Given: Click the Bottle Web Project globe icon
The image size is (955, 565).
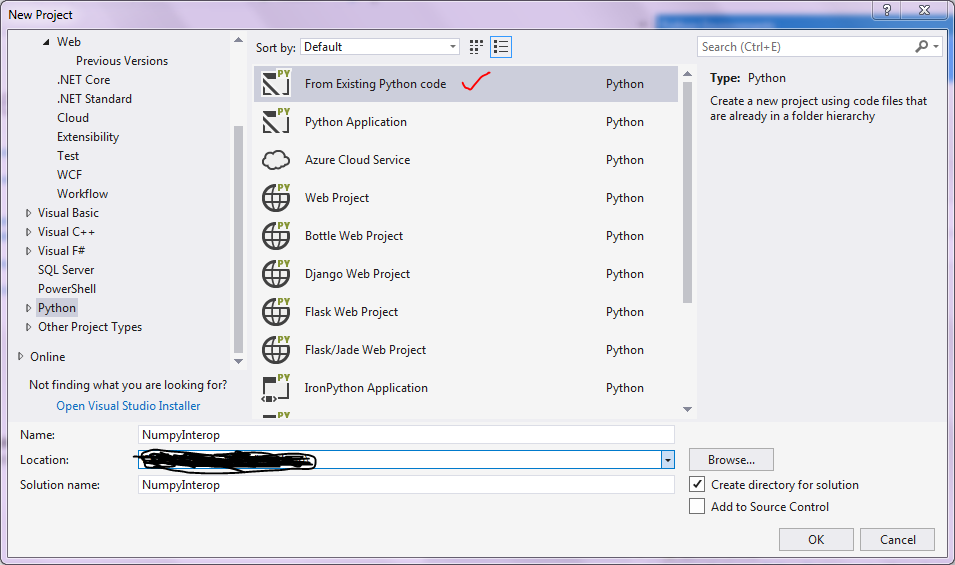Looking at the screenshot, I should [x=276, y=236].
